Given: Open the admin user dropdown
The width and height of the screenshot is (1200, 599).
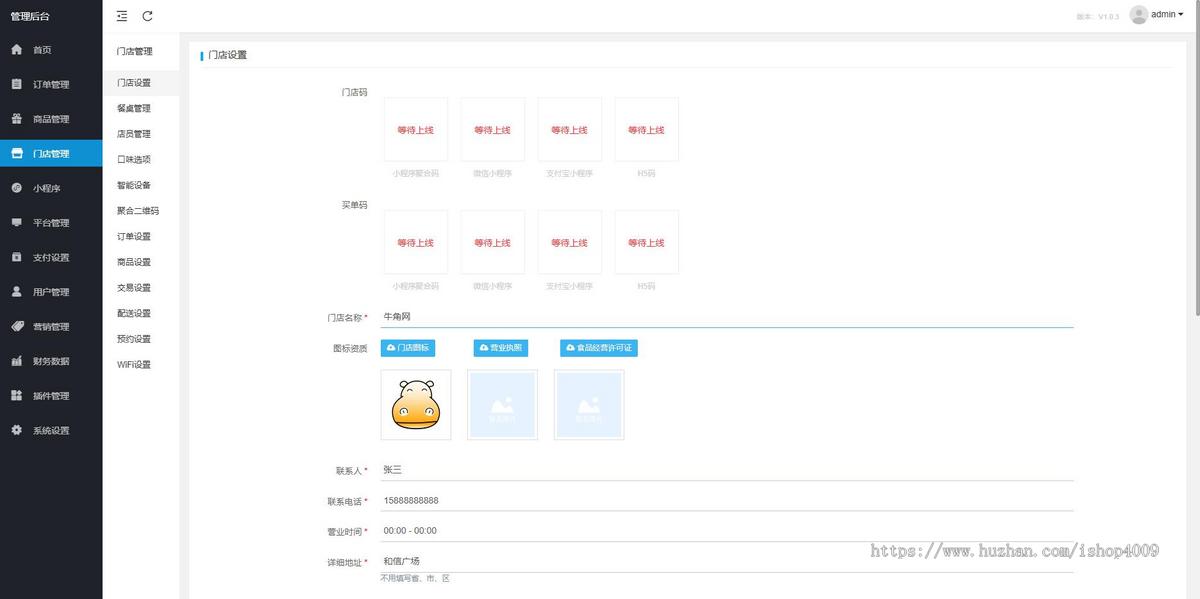Looking at the screenshot, I should pos(1167,15).
